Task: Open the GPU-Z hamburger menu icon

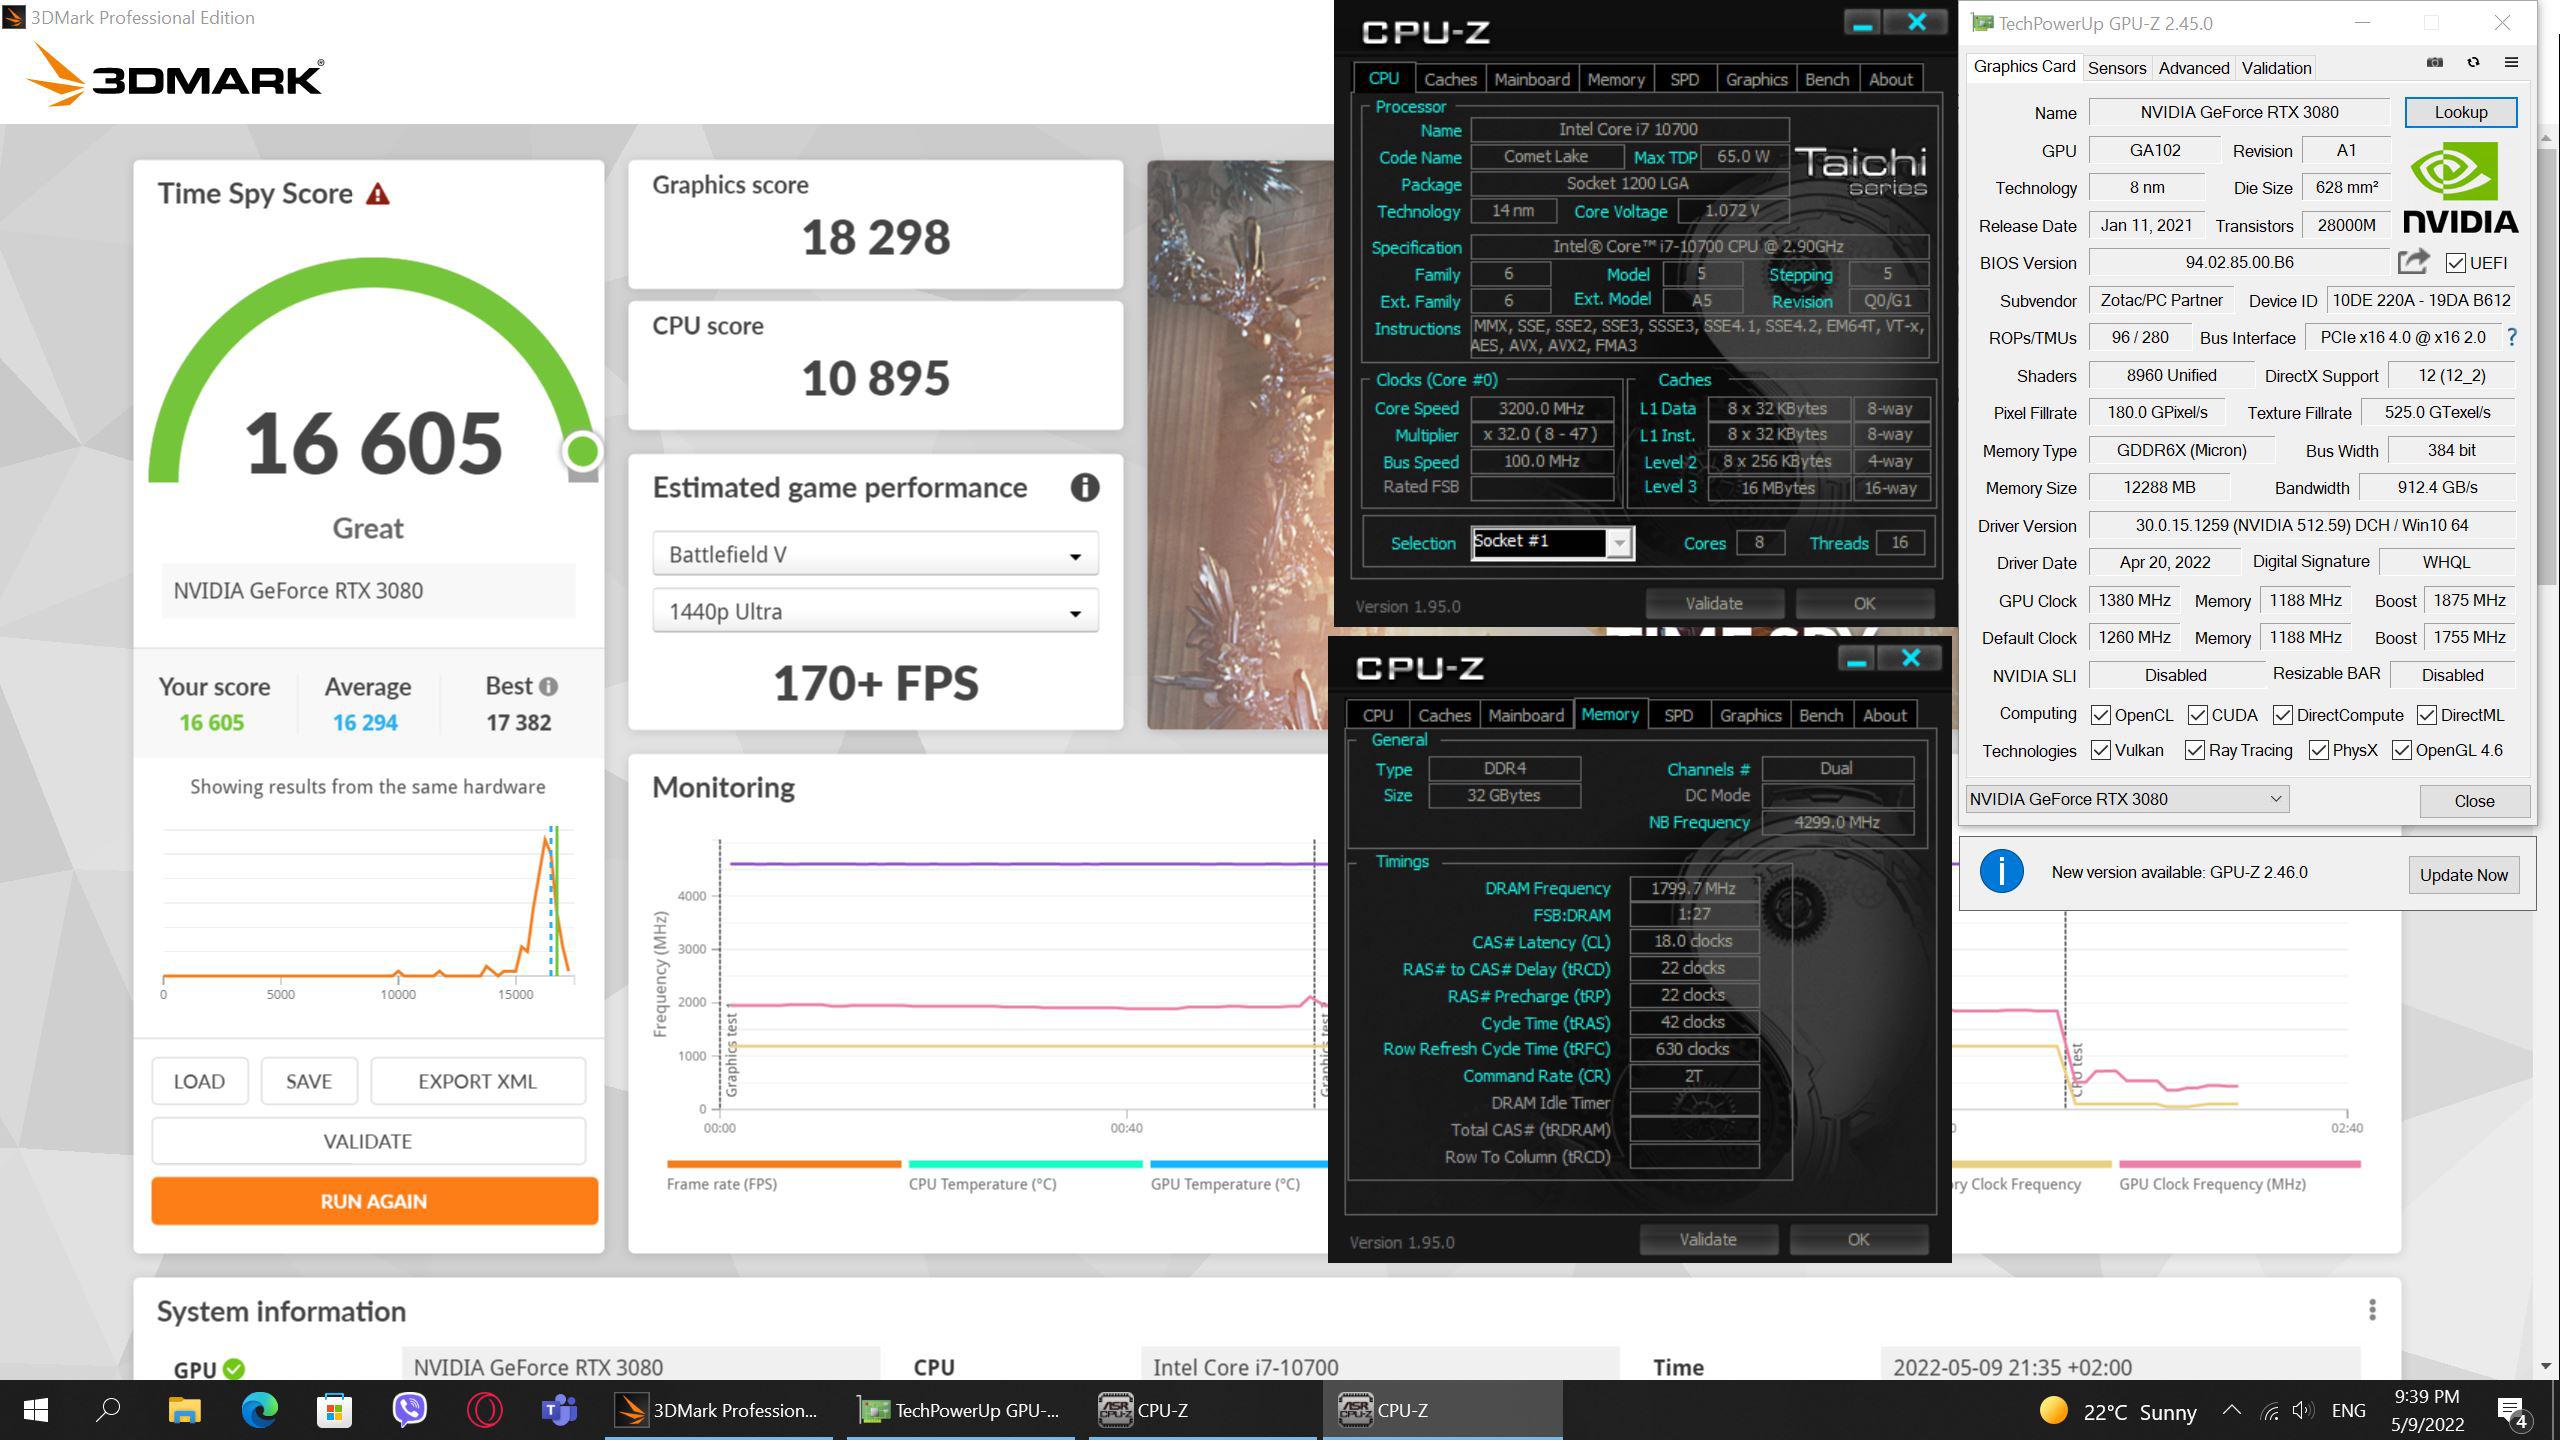Action: 2511,63
